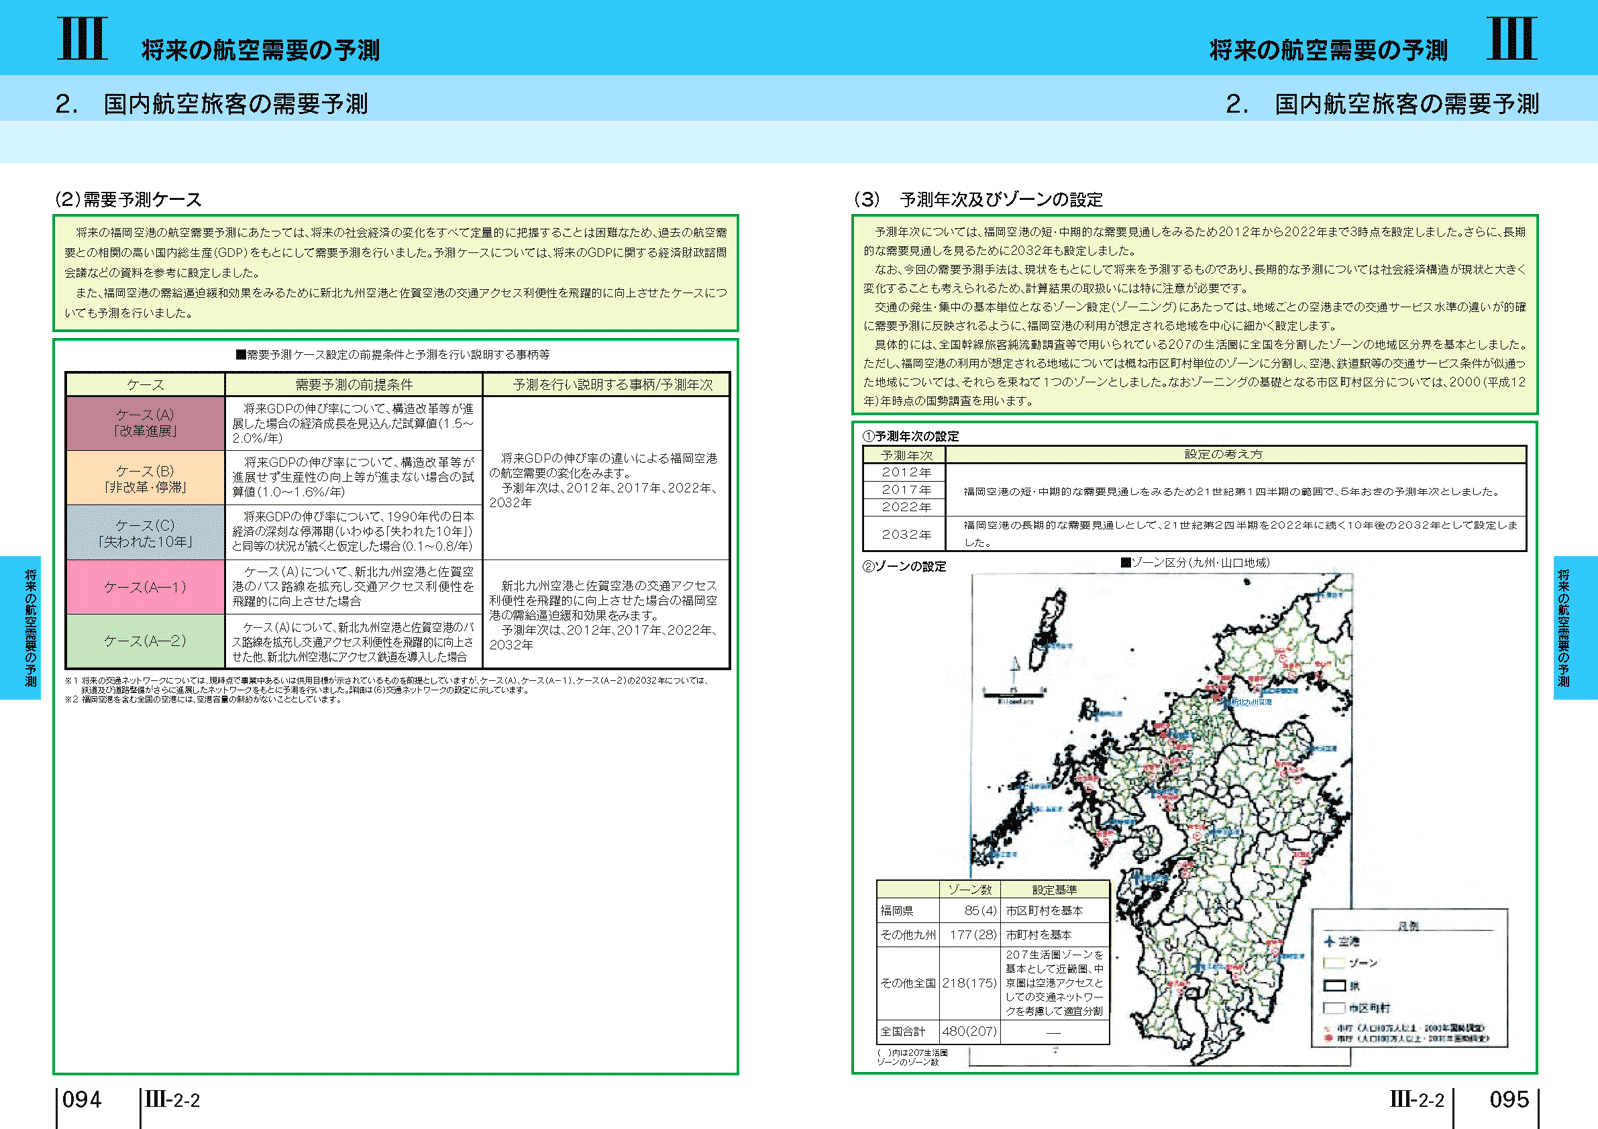Viewport: 1598px width, 1129px height.
Task: Click the 市区町村 legend box
Action: pyautogui.click(x=1334, y=1008)
